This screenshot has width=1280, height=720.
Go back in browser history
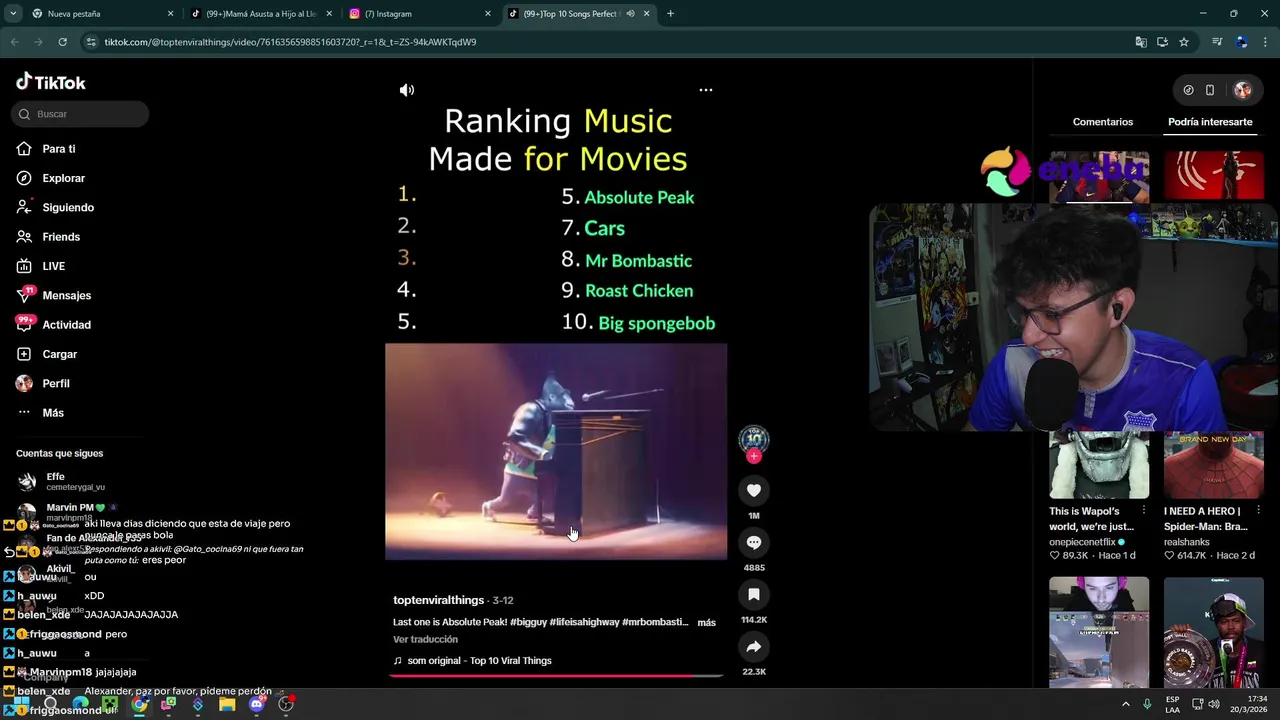[14, 42]
